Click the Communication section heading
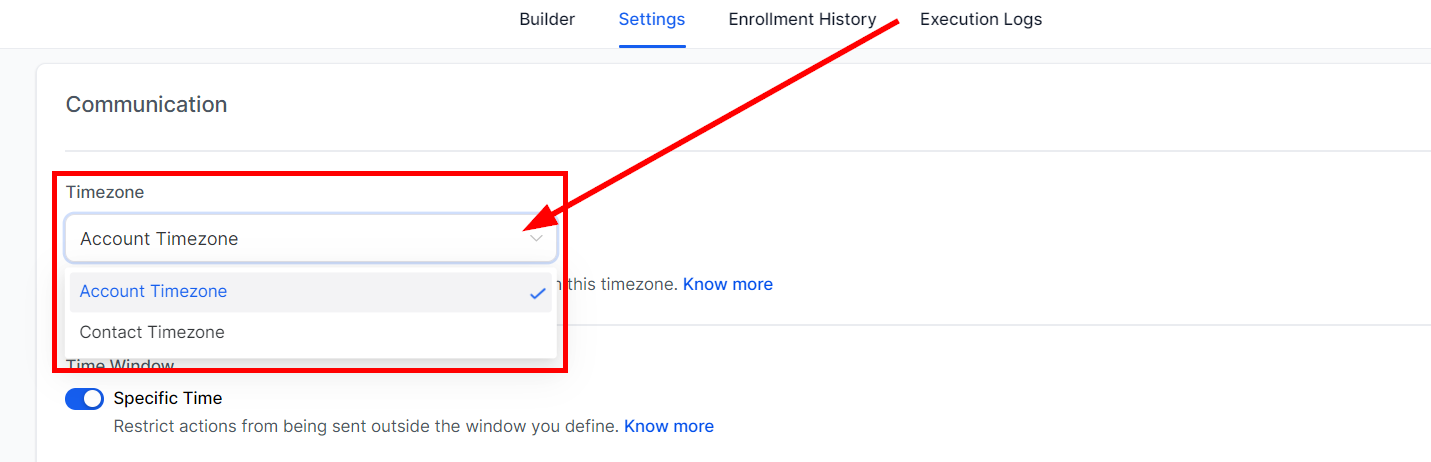The image size is (1431, 462). tap(146, 104)
